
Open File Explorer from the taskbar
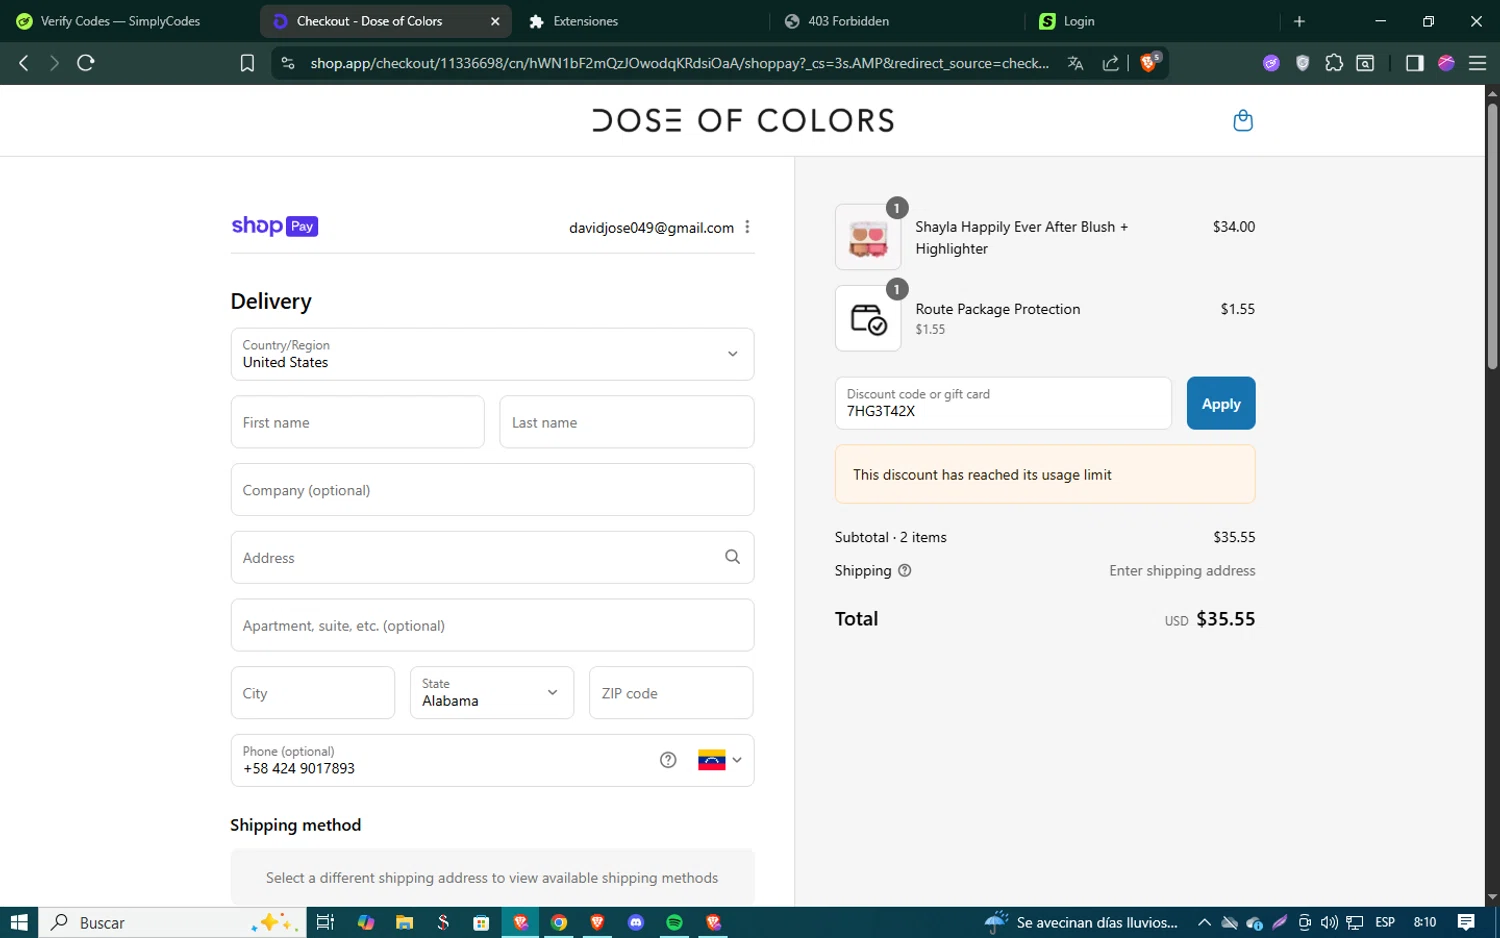coord(404,922)
